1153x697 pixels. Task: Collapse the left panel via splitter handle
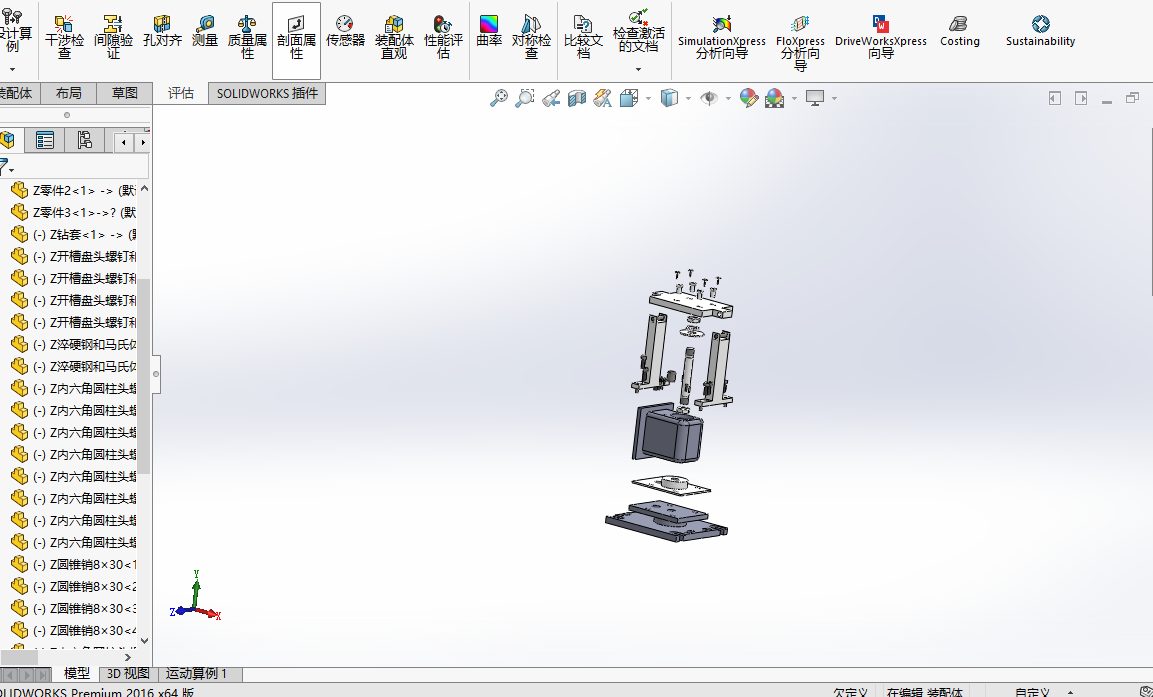point(156,374)
